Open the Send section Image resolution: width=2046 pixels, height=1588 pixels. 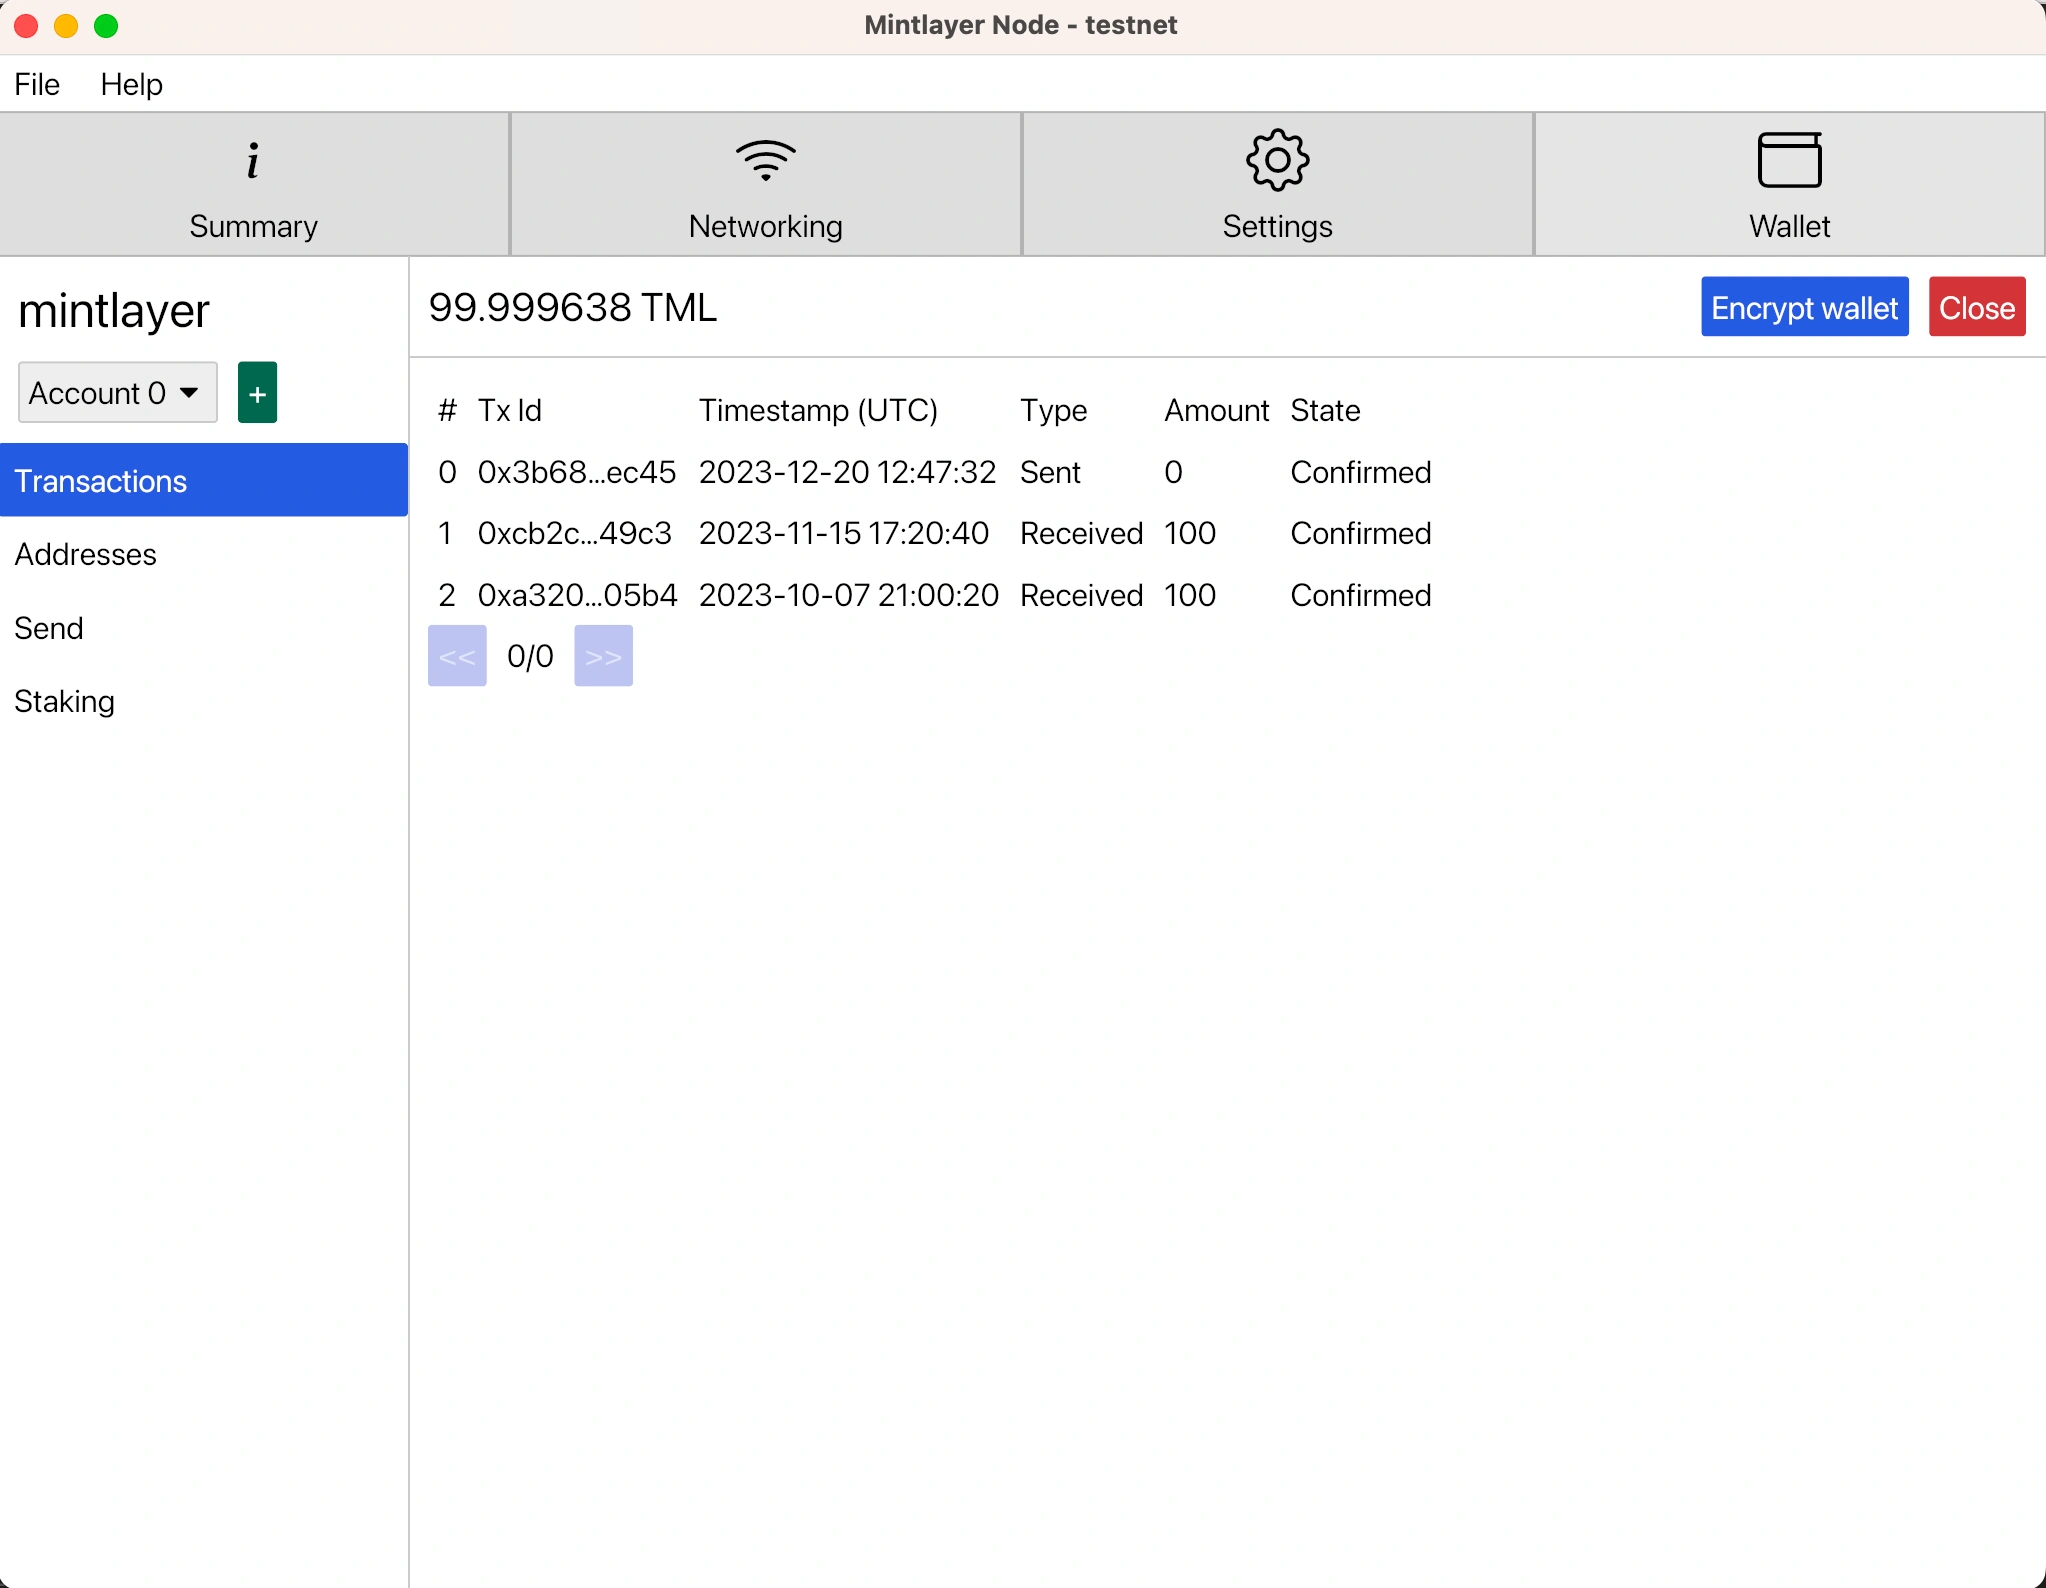click(x=49, y=628)
